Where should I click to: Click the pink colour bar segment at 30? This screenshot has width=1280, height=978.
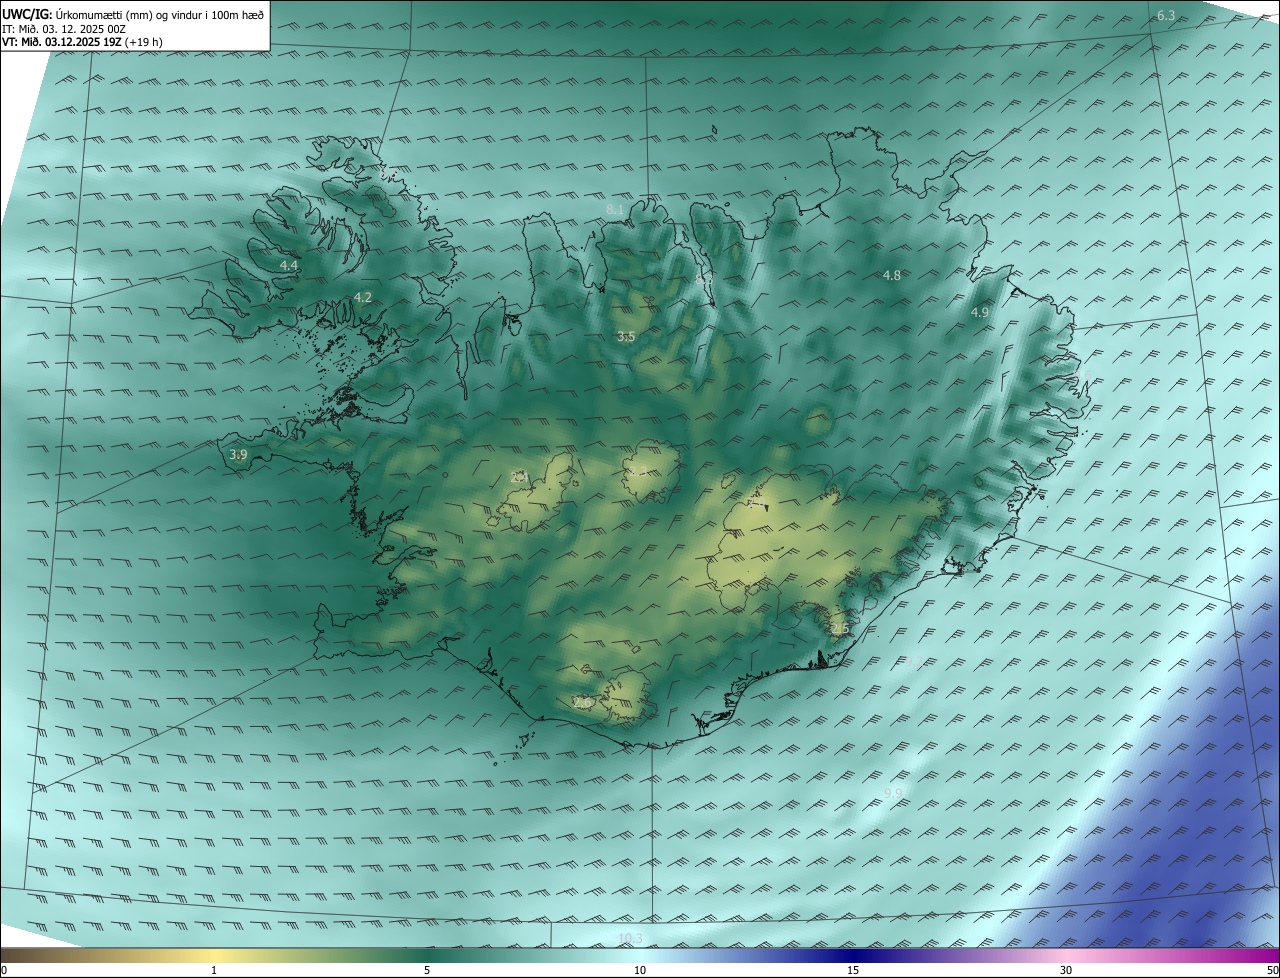(x=1066, y=956)
